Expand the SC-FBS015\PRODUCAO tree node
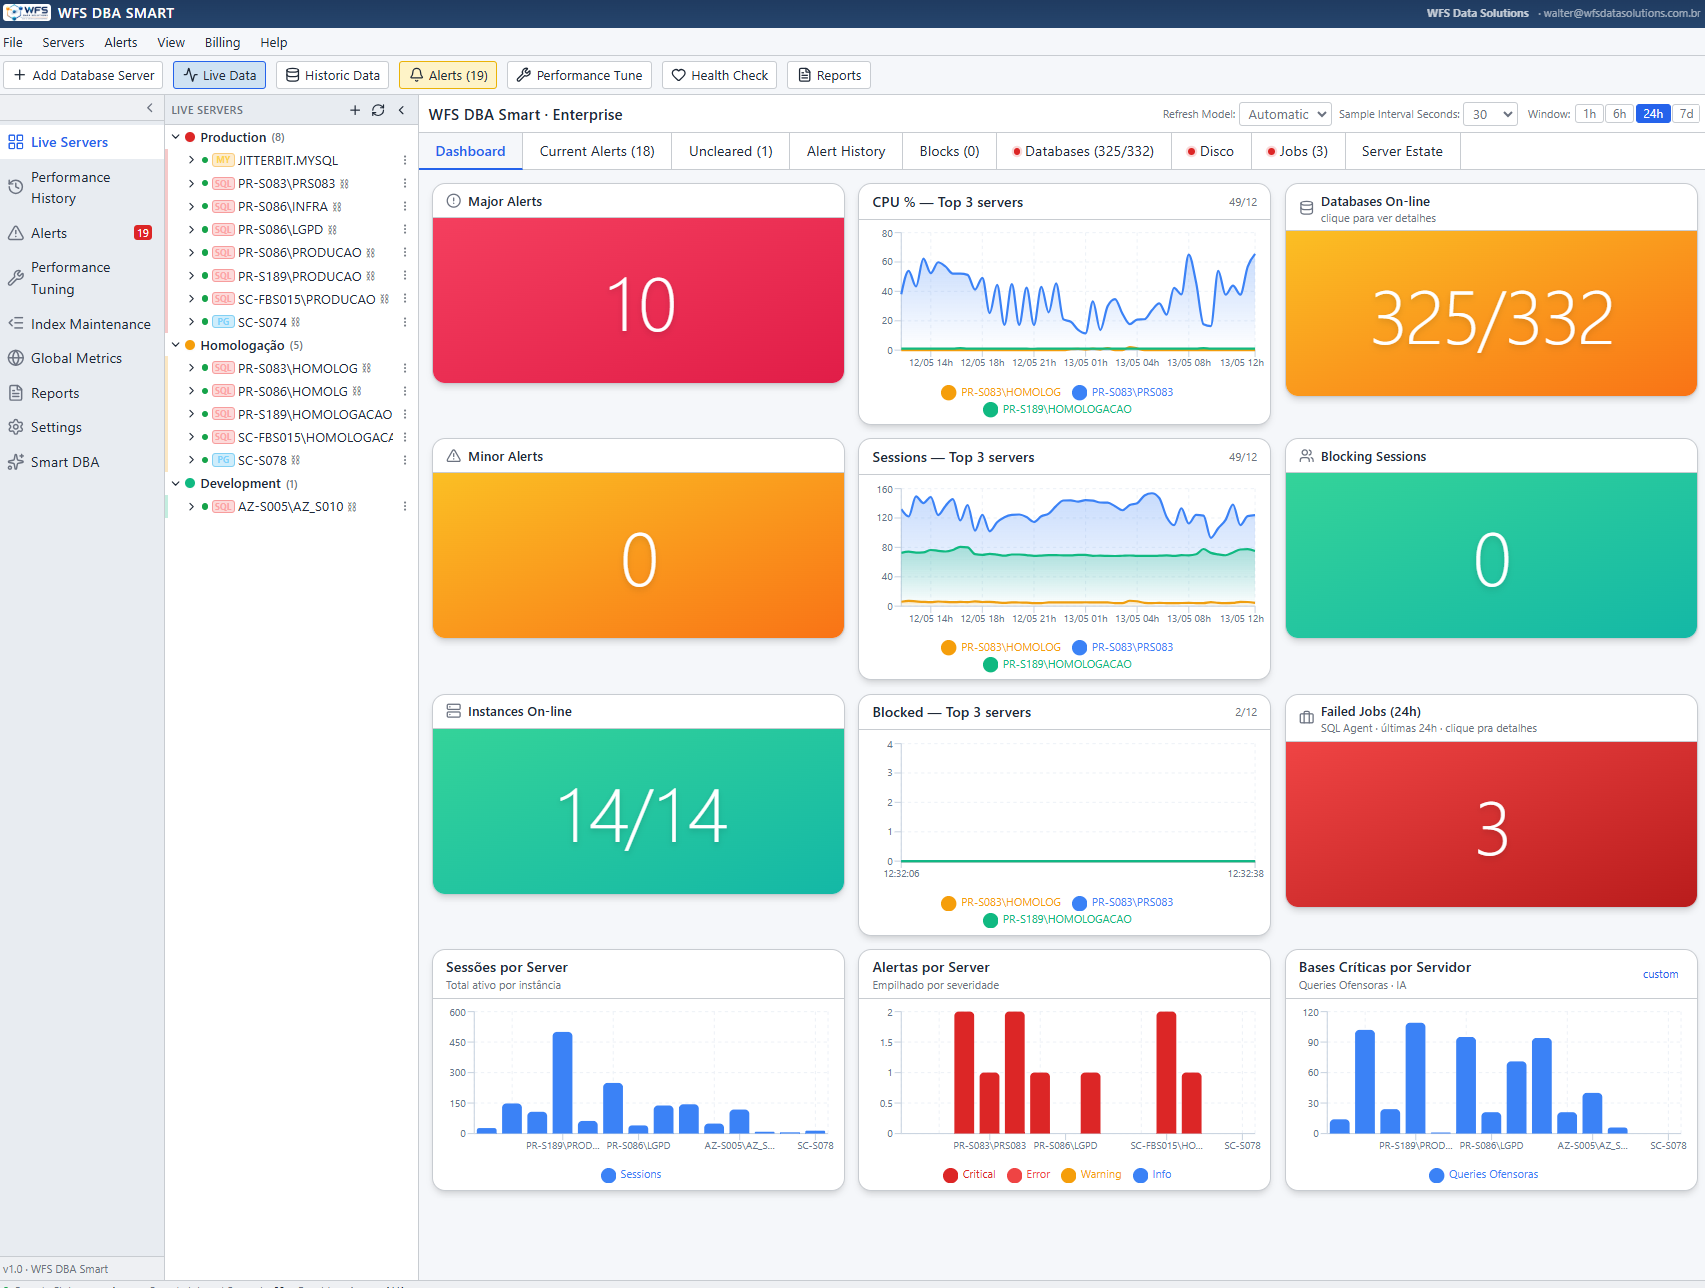Viewport: 1705px width, 1288px height. tap(191, 299)
